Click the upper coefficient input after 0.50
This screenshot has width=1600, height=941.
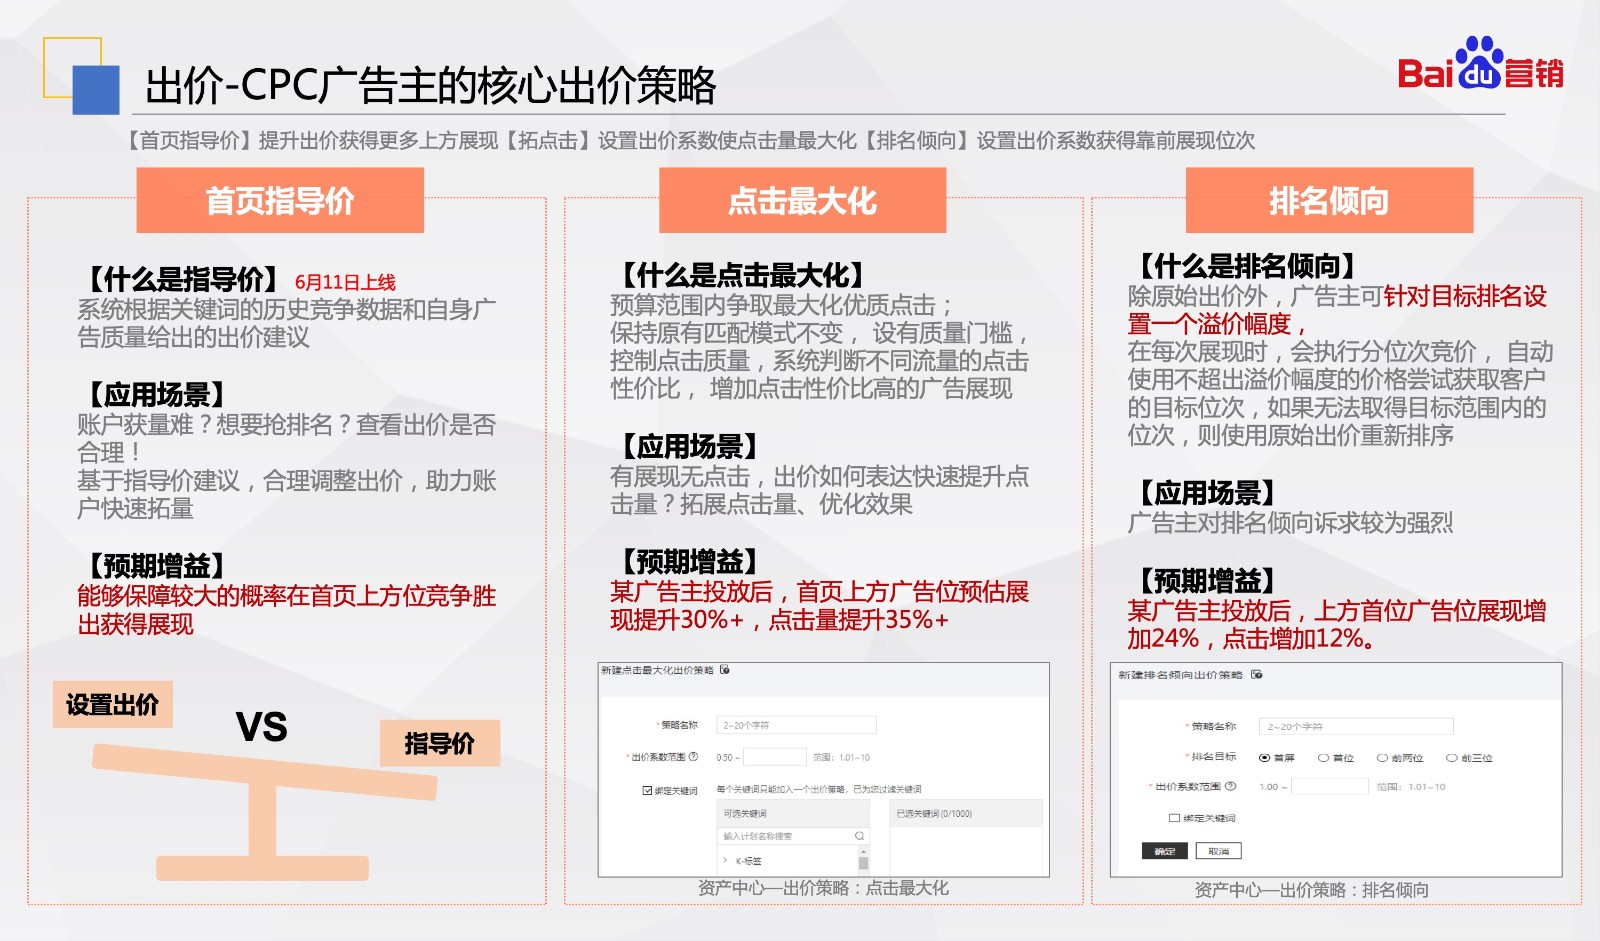775,757
